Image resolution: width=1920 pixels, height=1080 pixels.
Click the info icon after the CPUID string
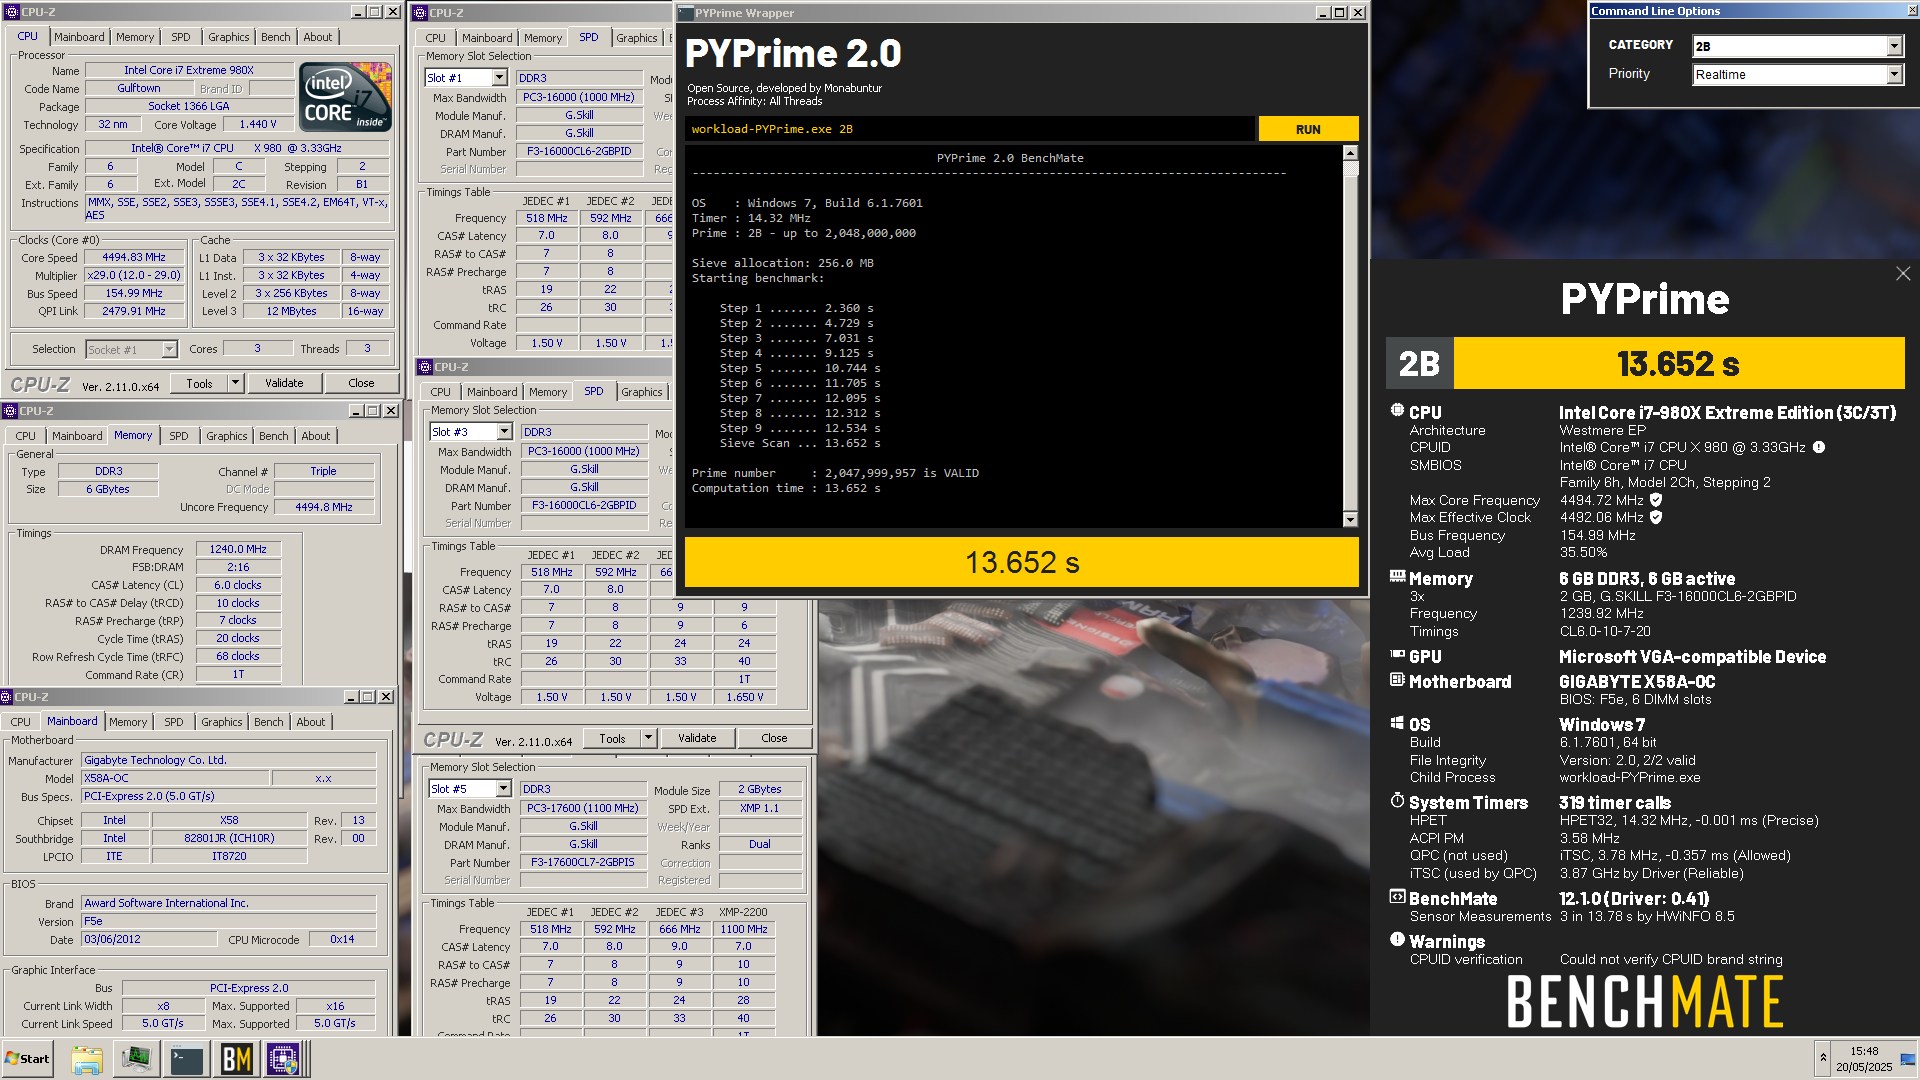pos(1819,447)
